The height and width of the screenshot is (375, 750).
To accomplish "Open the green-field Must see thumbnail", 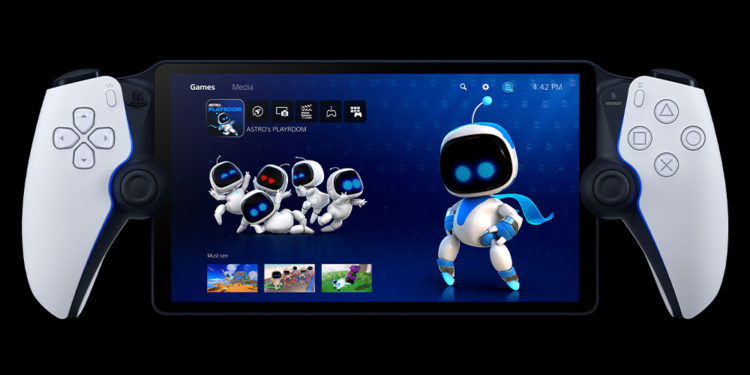I will (347, 278).
